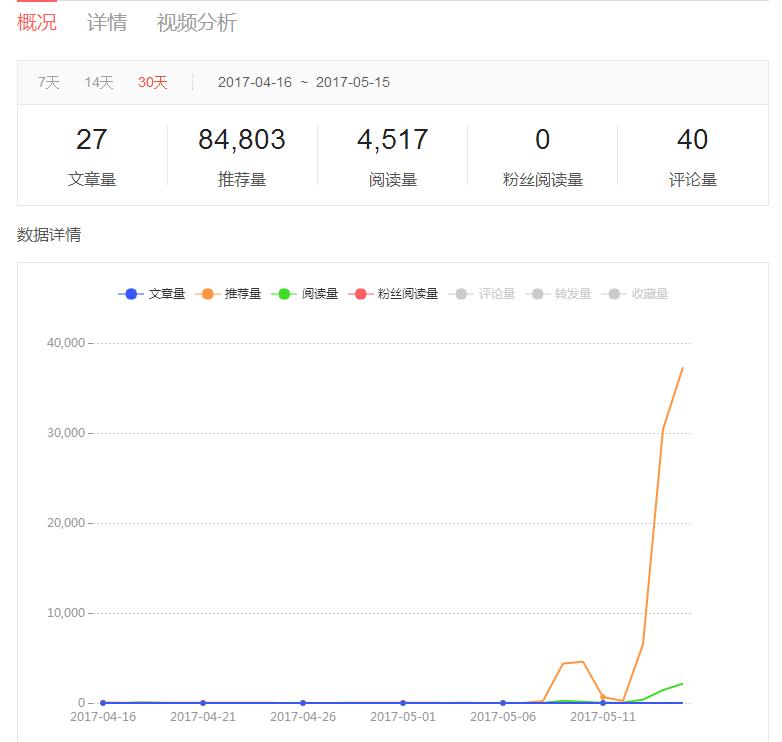Click the blue data point at 2017-04-26
This screenshot has width=782, height=742.
click(x=303, y=703)
